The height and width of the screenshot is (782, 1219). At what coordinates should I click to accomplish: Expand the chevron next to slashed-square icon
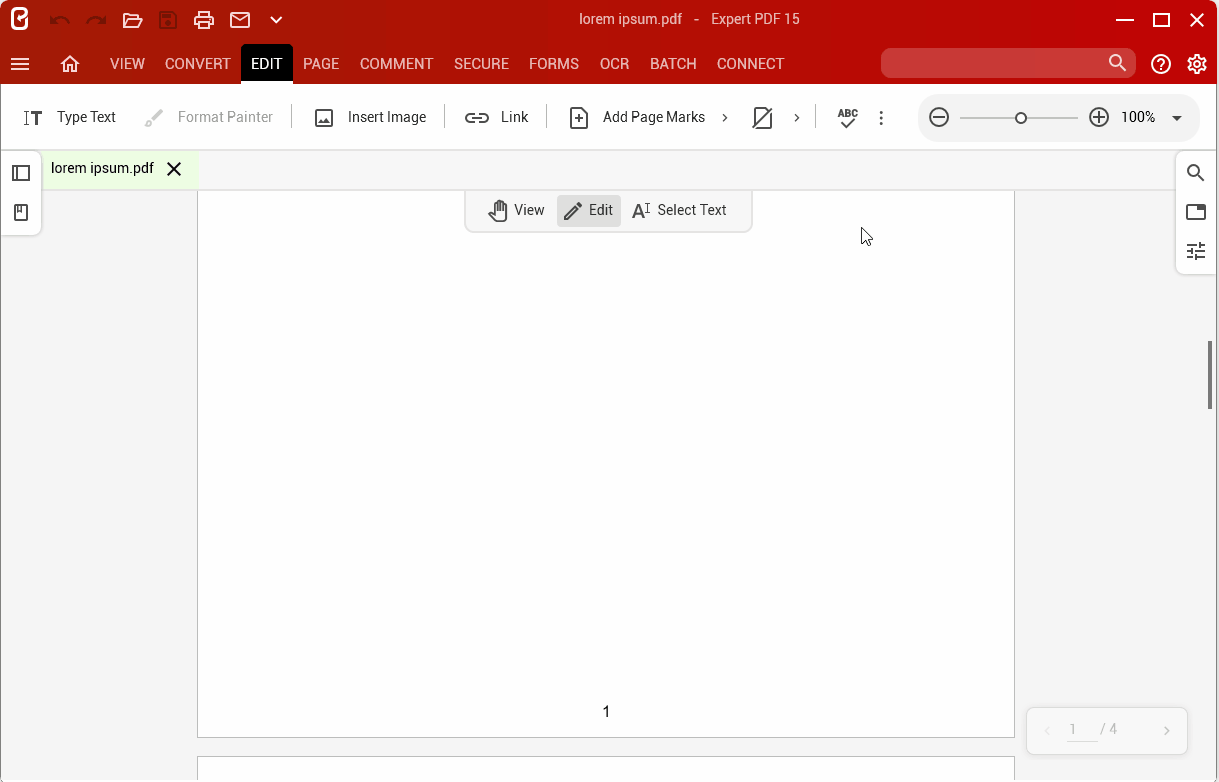click(x=797, y=118)
